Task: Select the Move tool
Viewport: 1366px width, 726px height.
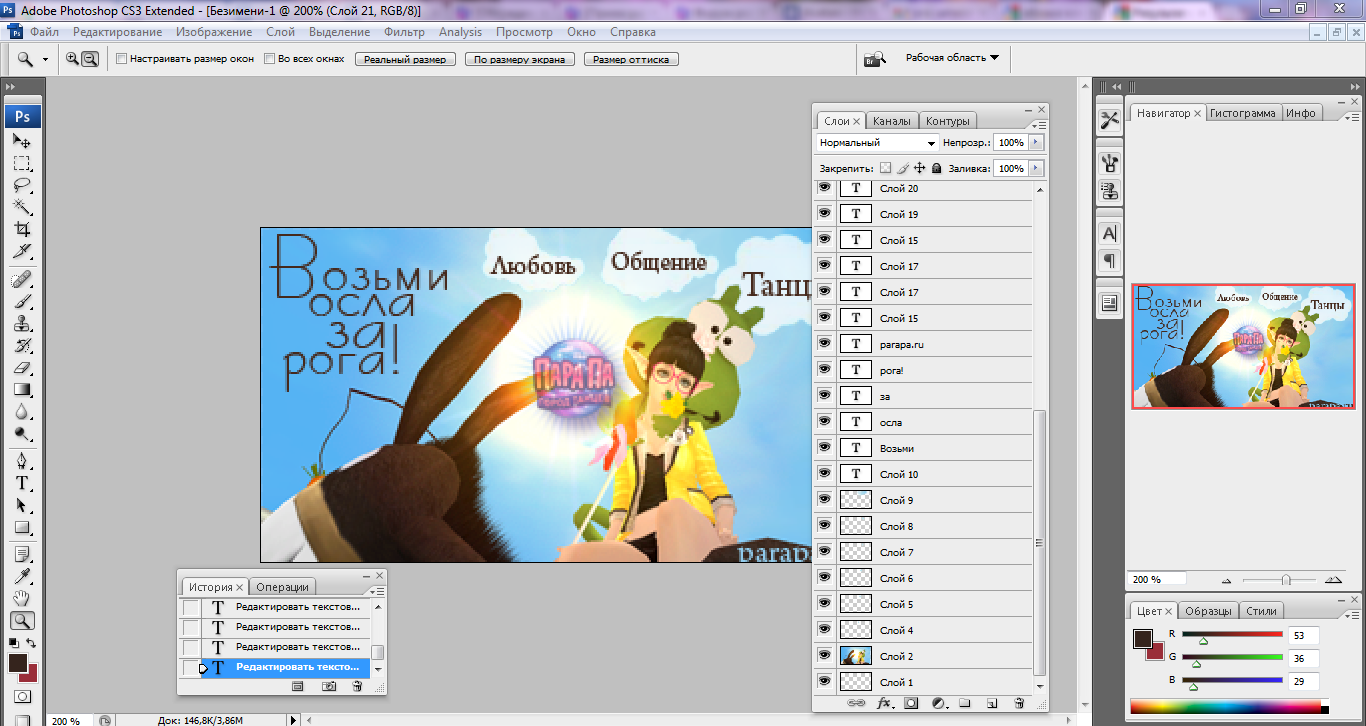Action: [22, 141]
